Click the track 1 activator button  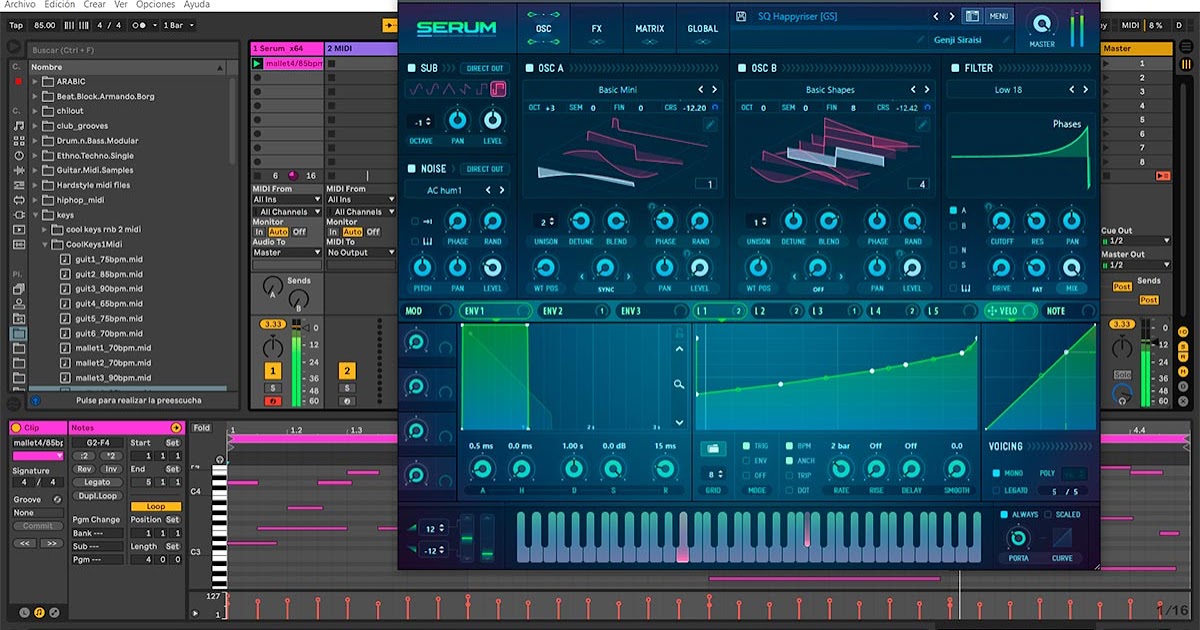point(273,371)
